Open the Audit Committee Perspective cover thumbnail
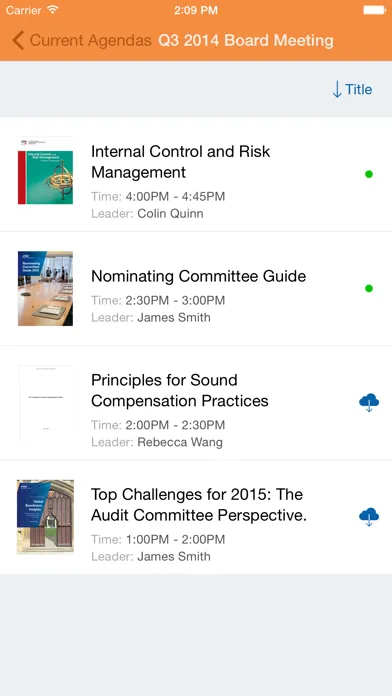Screen dimensions: 392x696 point(45,517)
